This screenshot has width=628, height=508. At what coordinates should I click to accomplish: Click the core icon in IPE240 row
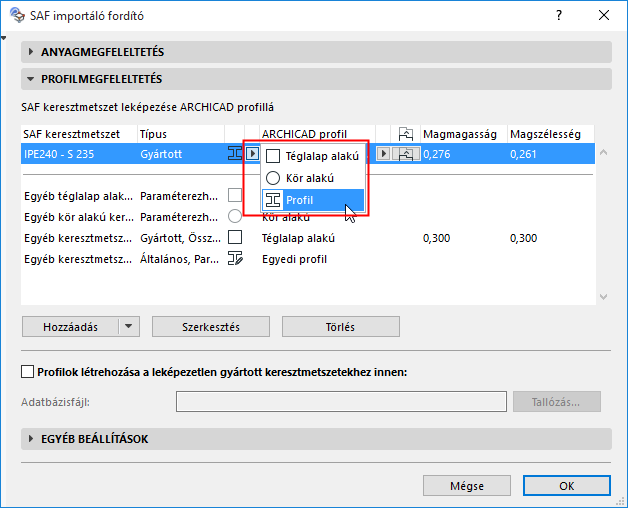pos(406,154)
